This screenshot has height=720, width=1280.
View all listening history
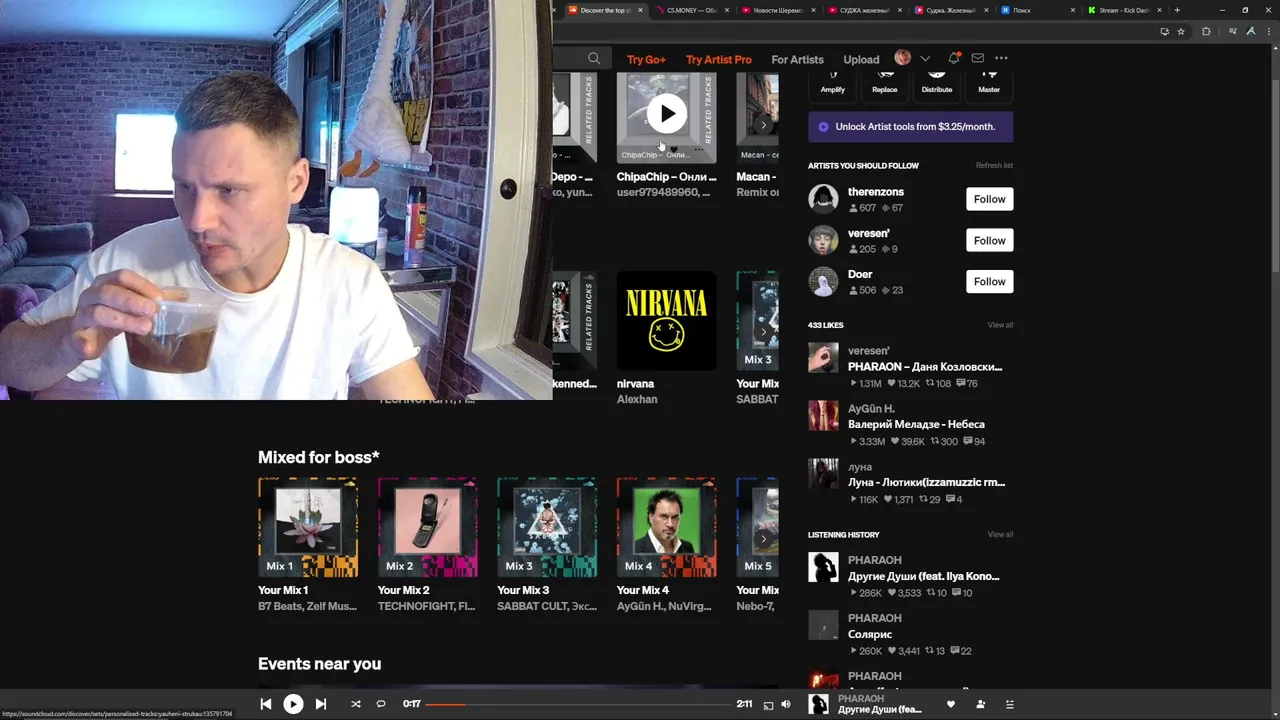coord(1000,534)
